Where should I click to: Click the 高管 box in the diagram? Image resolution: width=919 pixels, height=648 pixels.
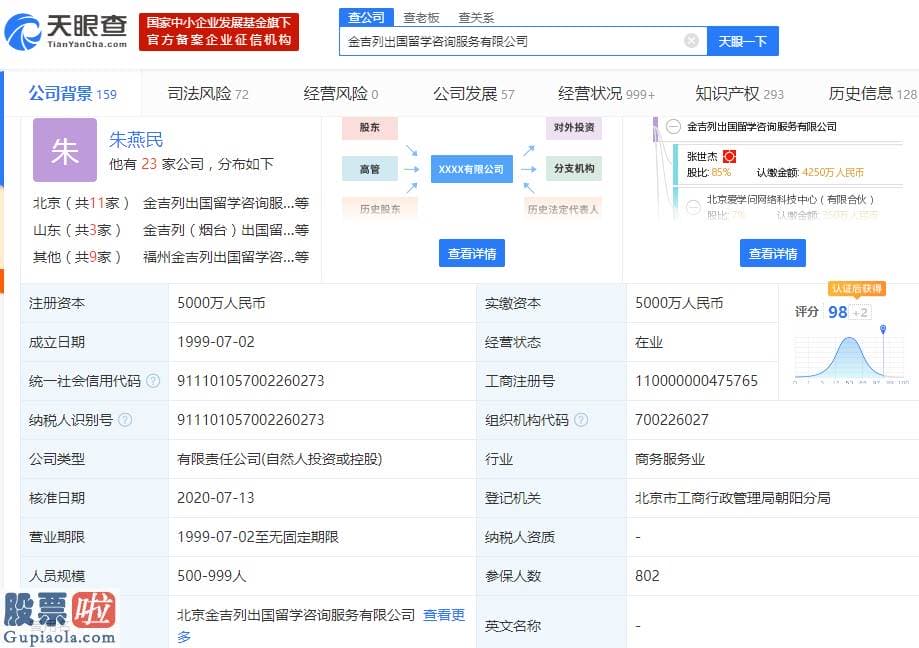click(x=370, y=169)
